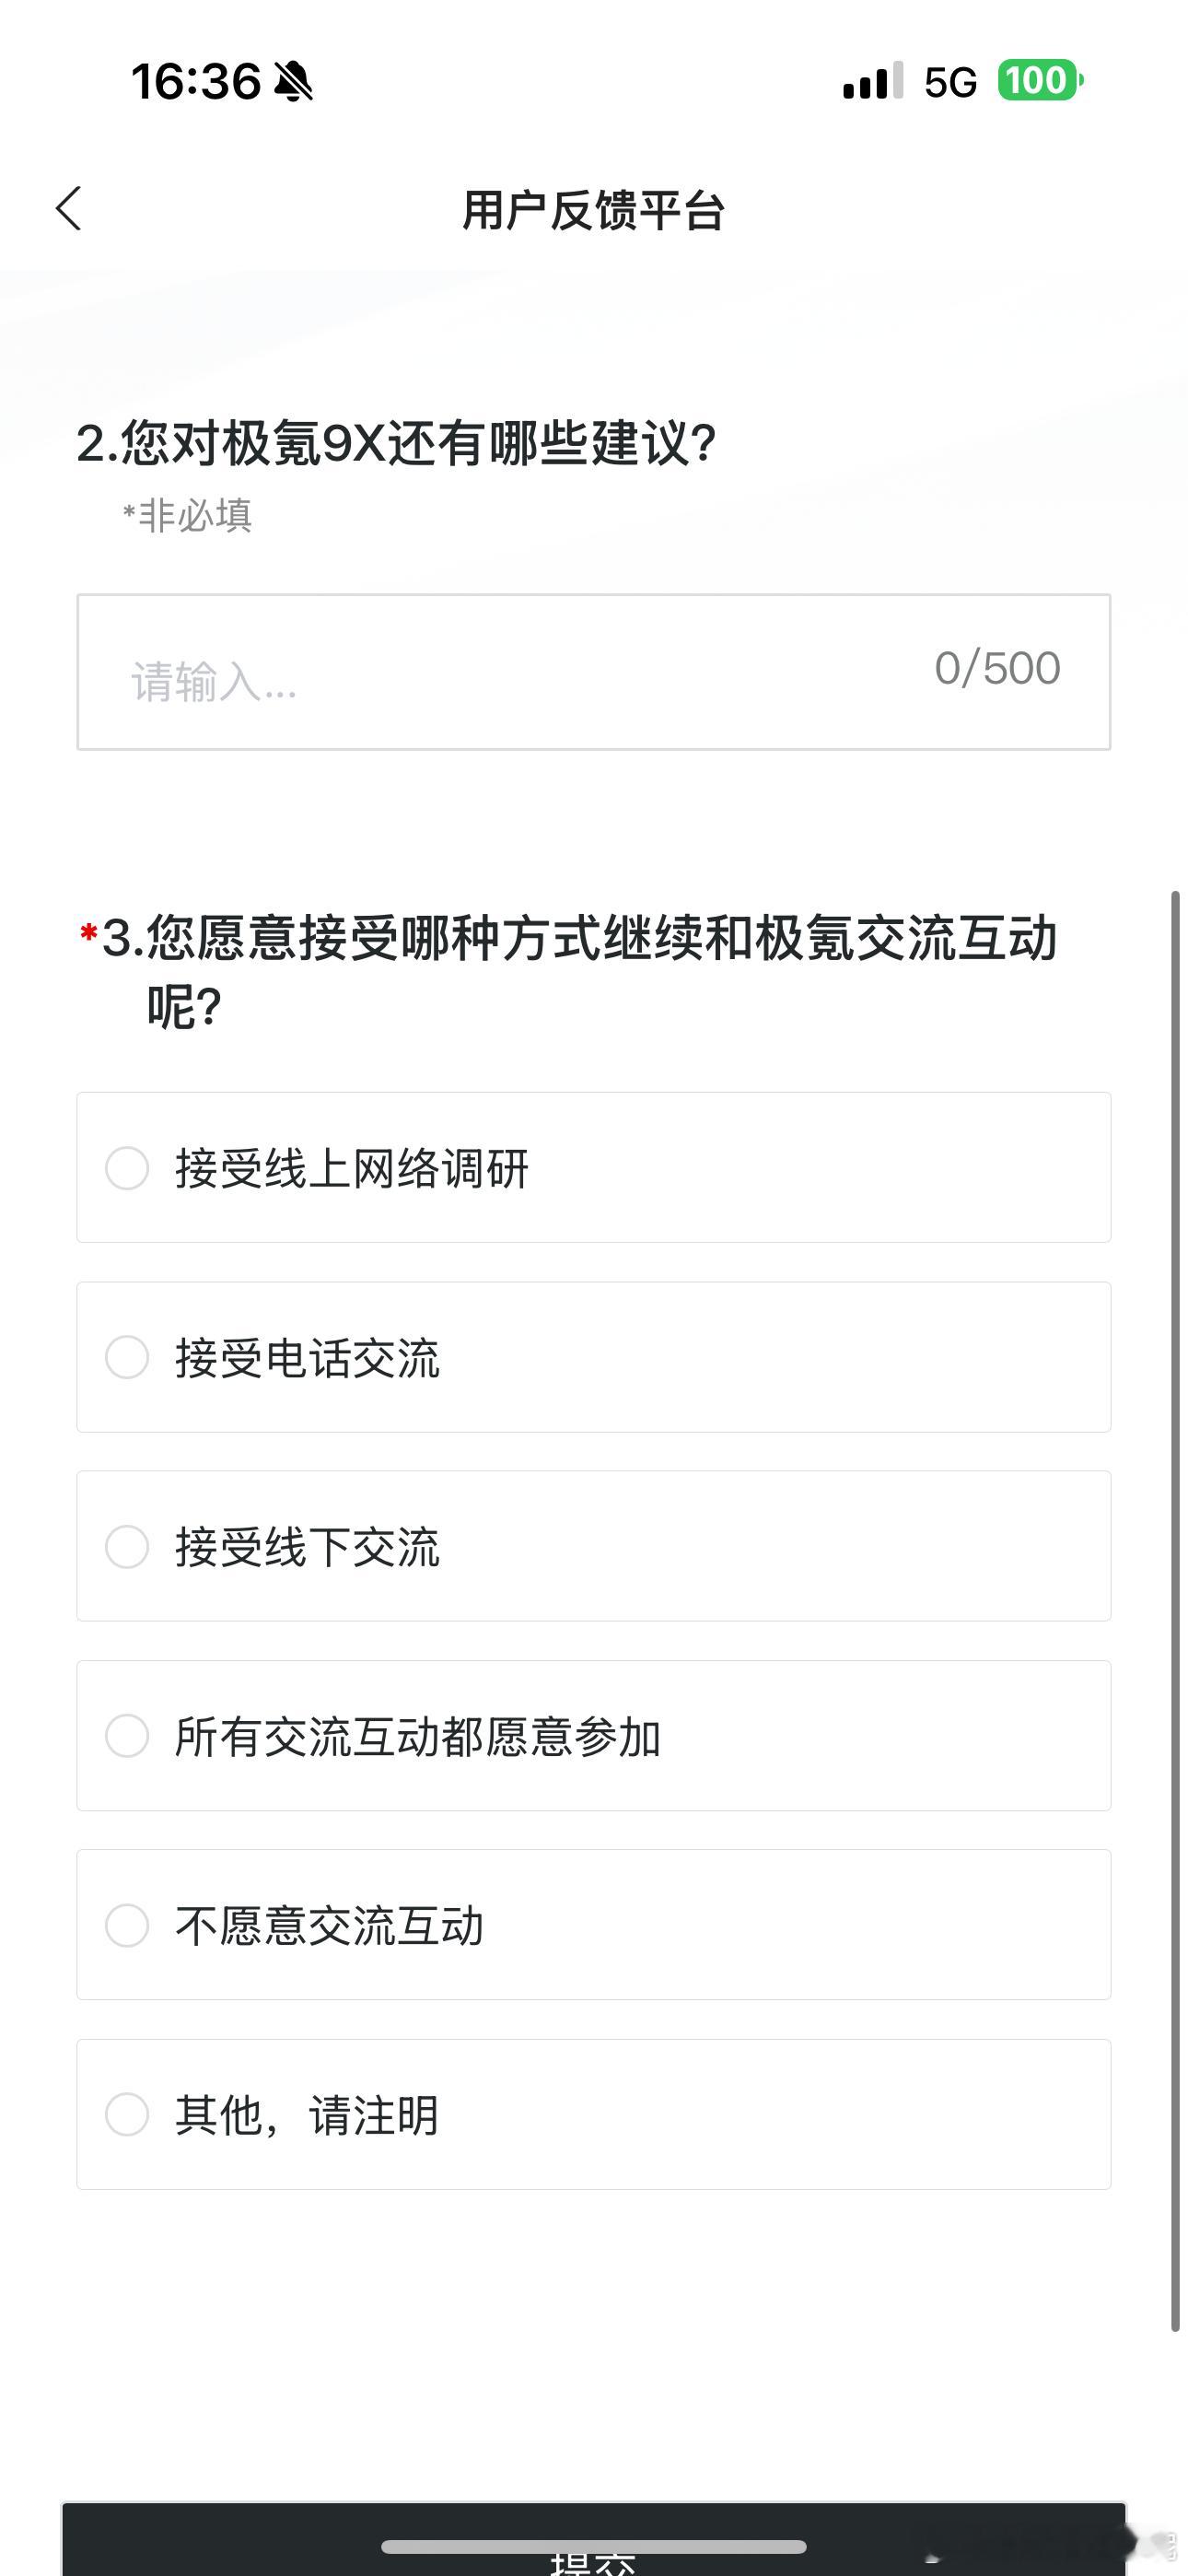The width and height of the screenshot is (1188, 2576).
Task: Click the 提交 submit button
Action: 594,2539
